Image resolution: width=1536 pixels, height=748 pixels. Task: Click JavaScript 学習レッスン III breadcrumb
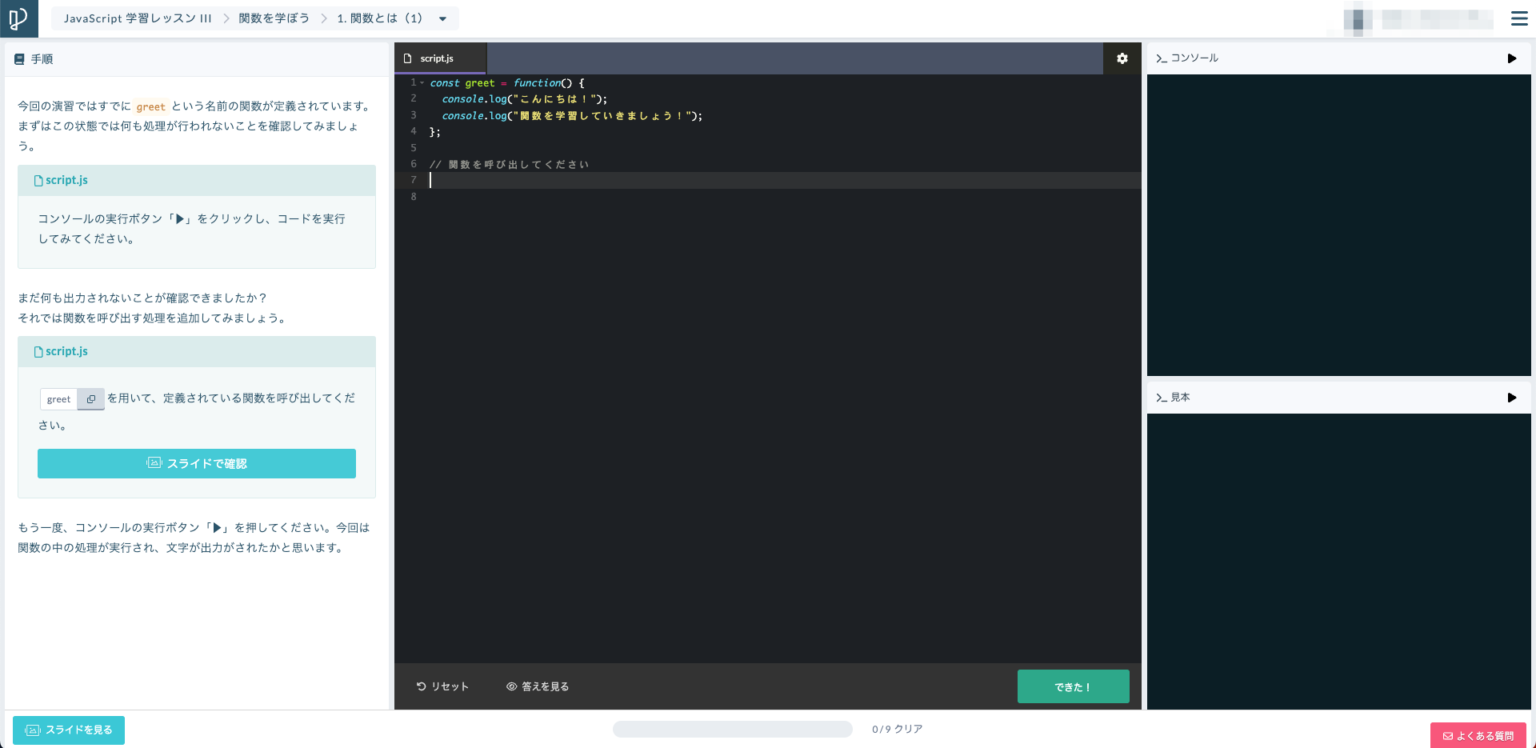click(137, 18)
